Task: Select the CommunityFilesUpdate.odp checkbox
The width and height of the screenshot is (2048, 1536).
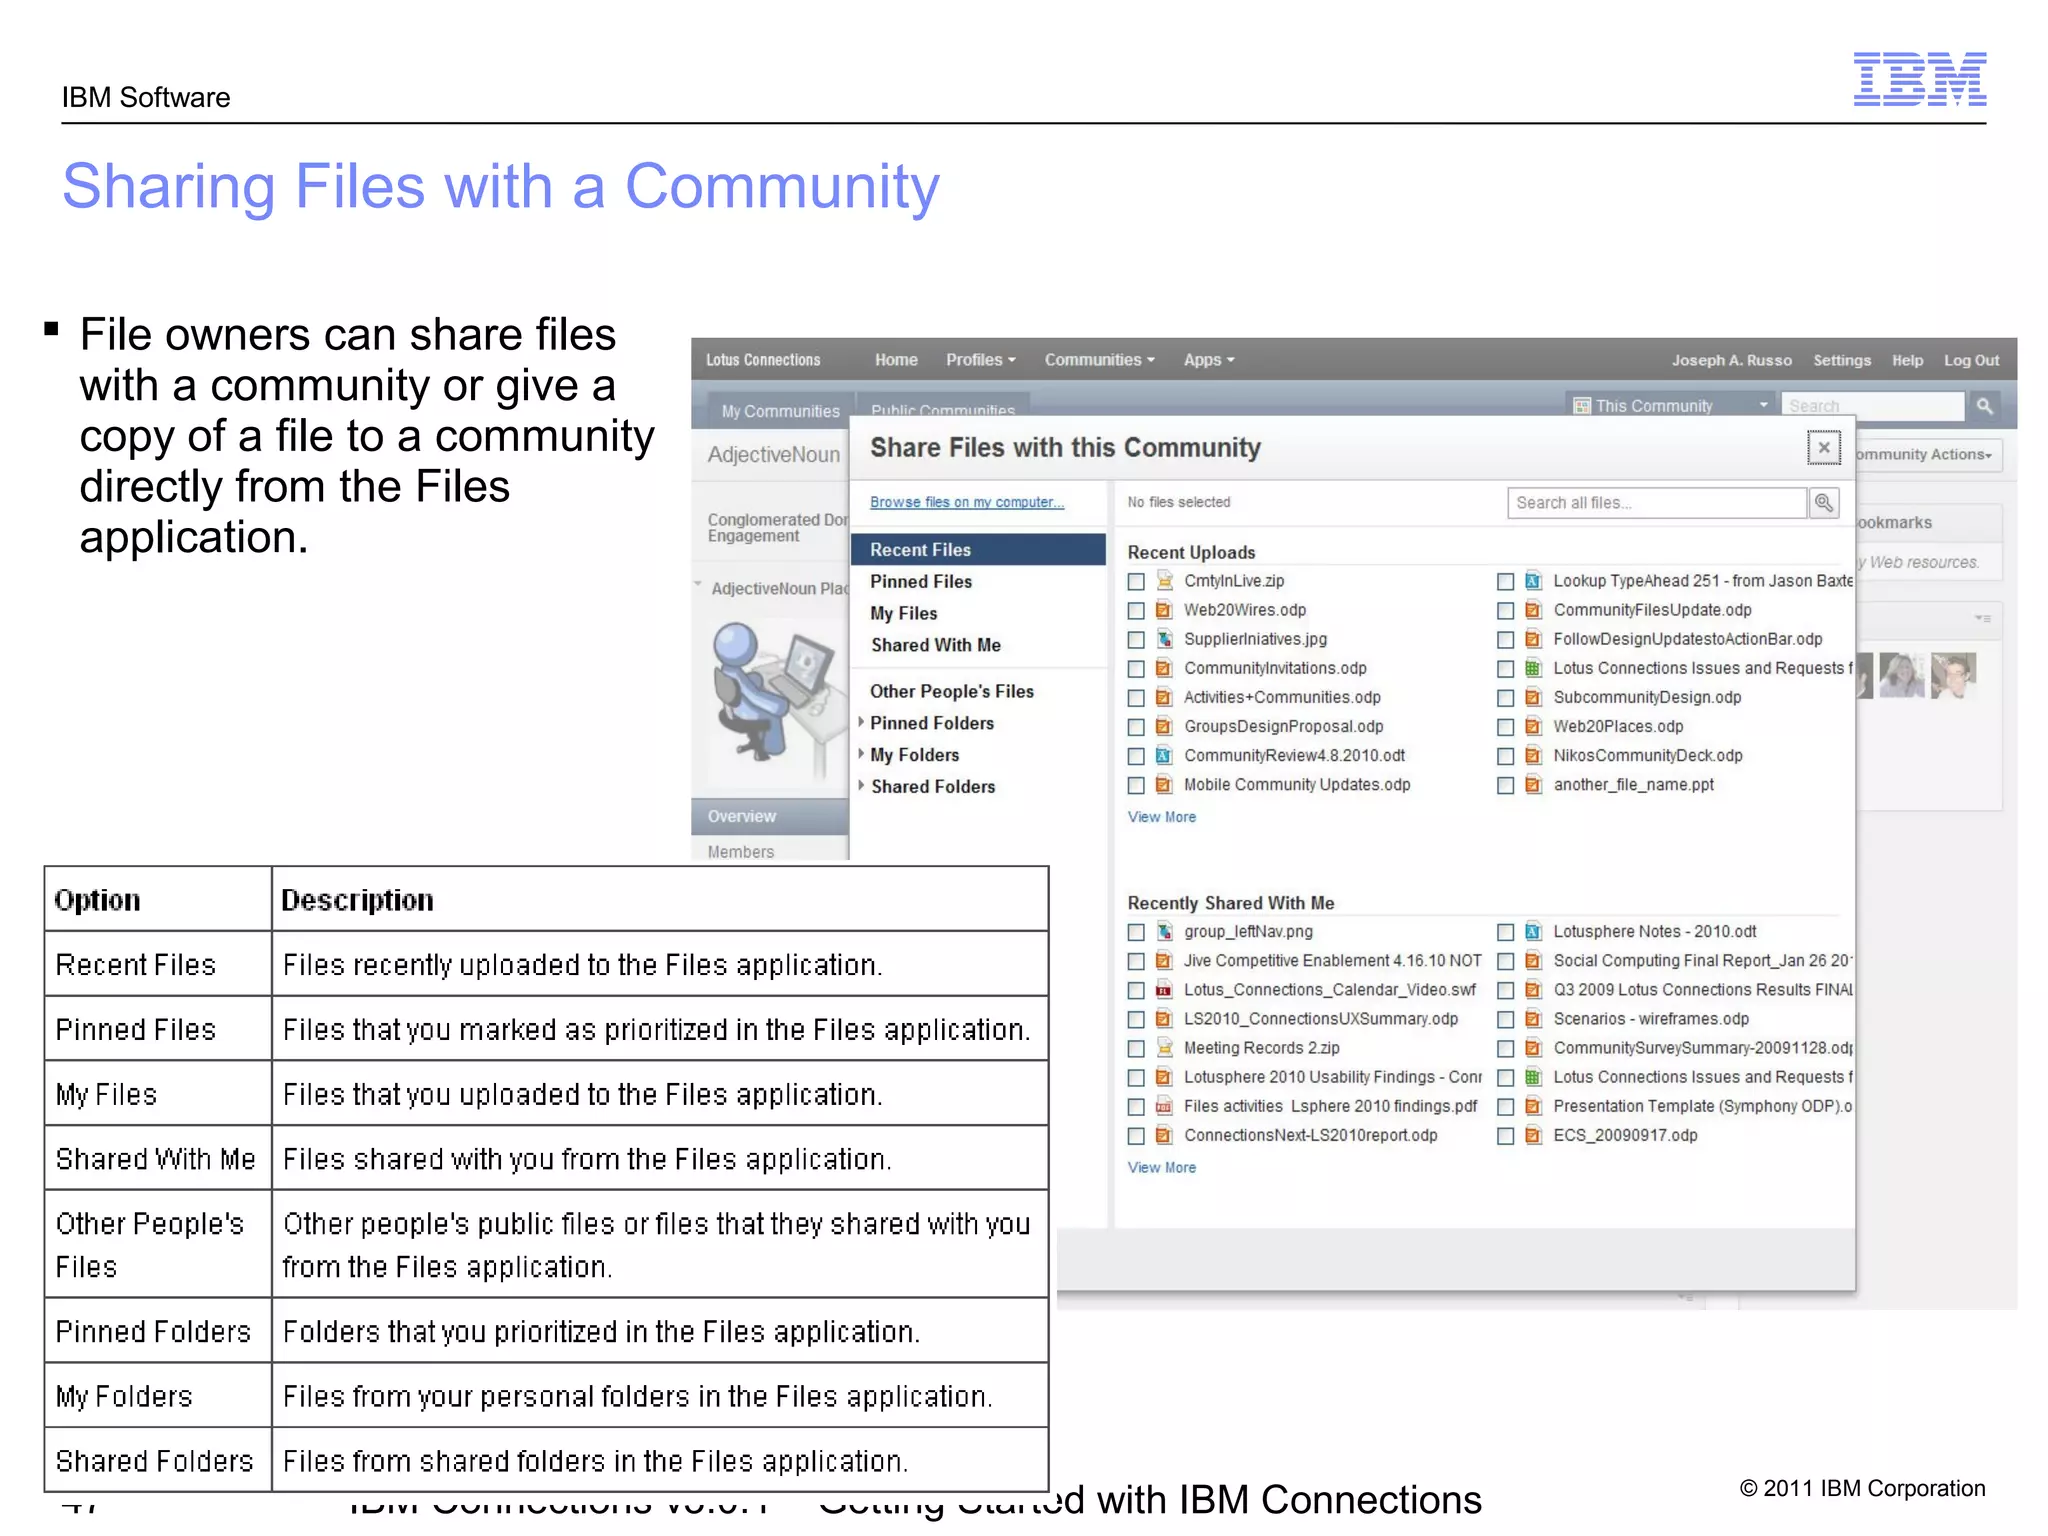Action: [x=1505, y=611]
